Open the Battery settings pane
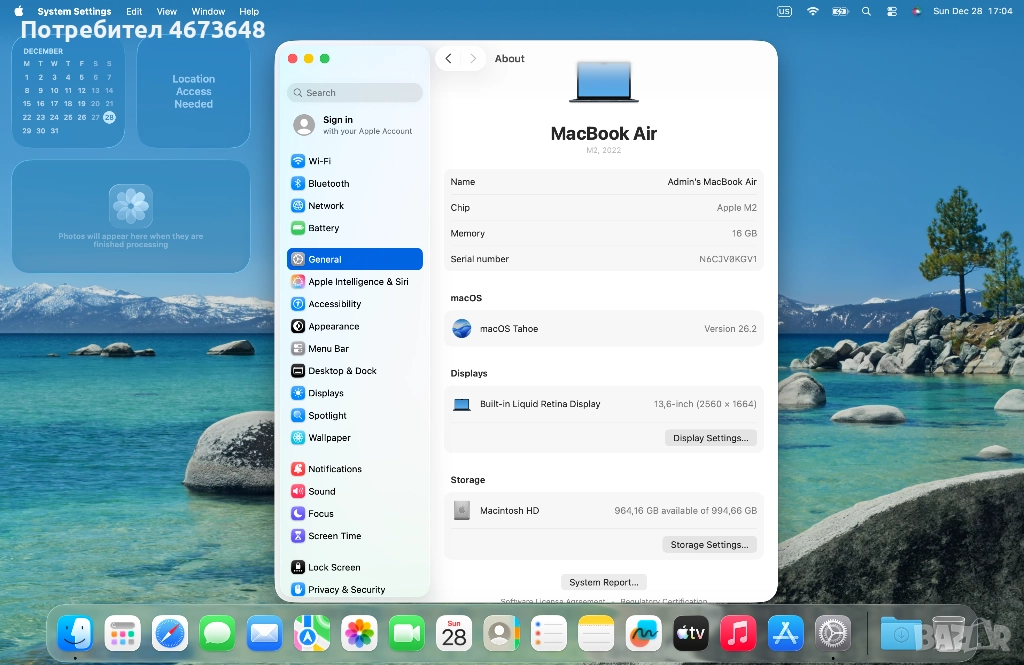Viewport: 1024px width, 665px height. pyautogui.click(x=323, y=228)
